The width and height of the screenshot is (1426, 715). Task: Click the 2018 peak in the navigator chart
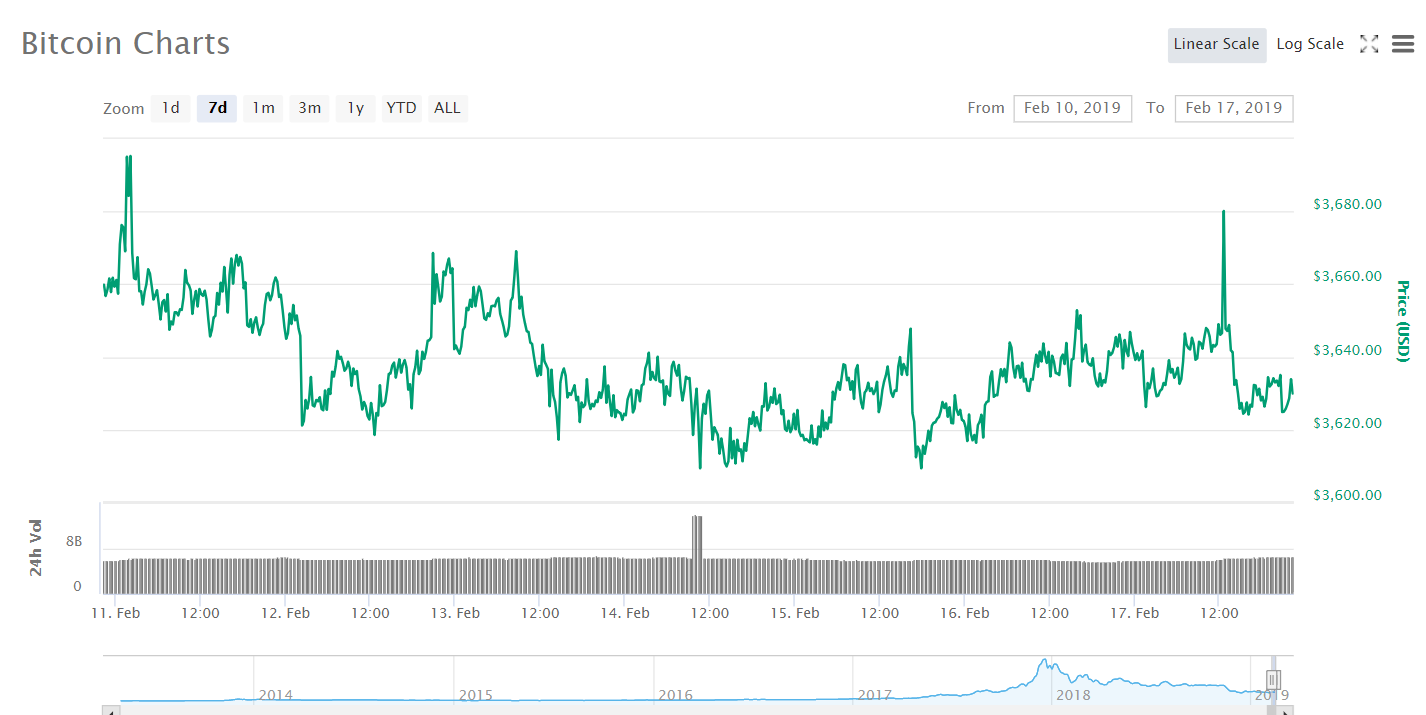tap(1044, 662)
